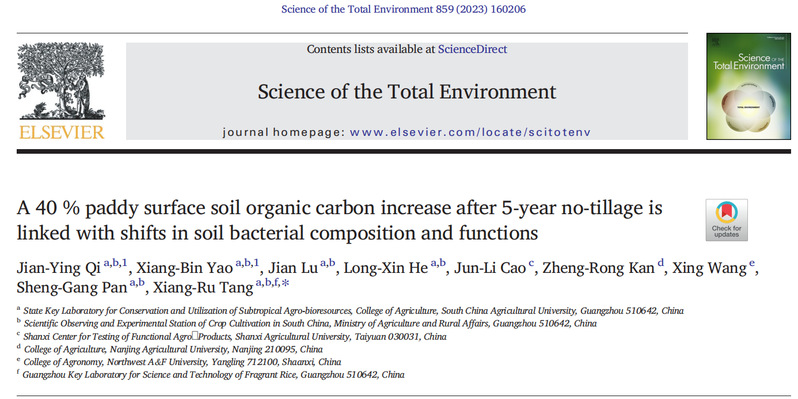Click the journal title heading in gray banner

pos(407,92)
